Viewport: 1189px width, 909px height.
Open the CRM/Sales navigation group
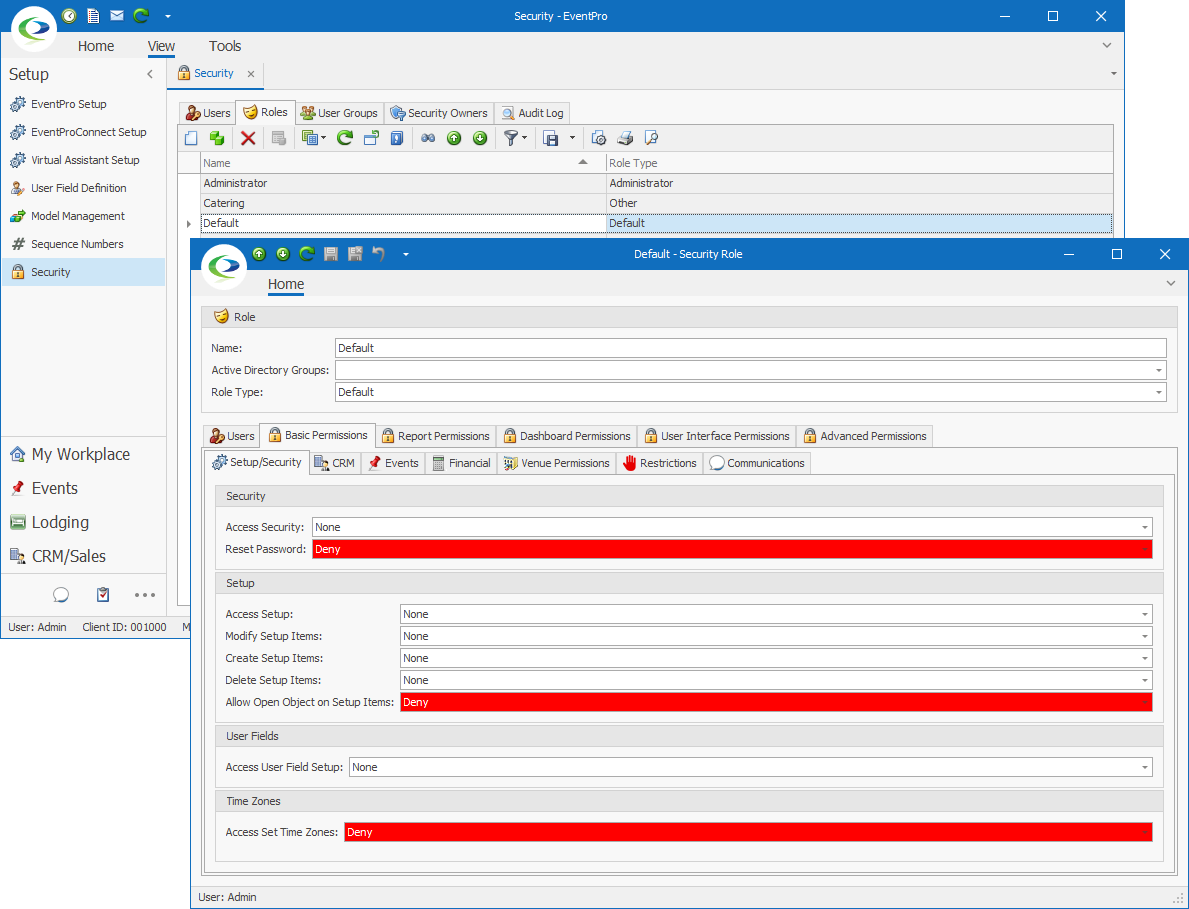click(x=83, y=556)
